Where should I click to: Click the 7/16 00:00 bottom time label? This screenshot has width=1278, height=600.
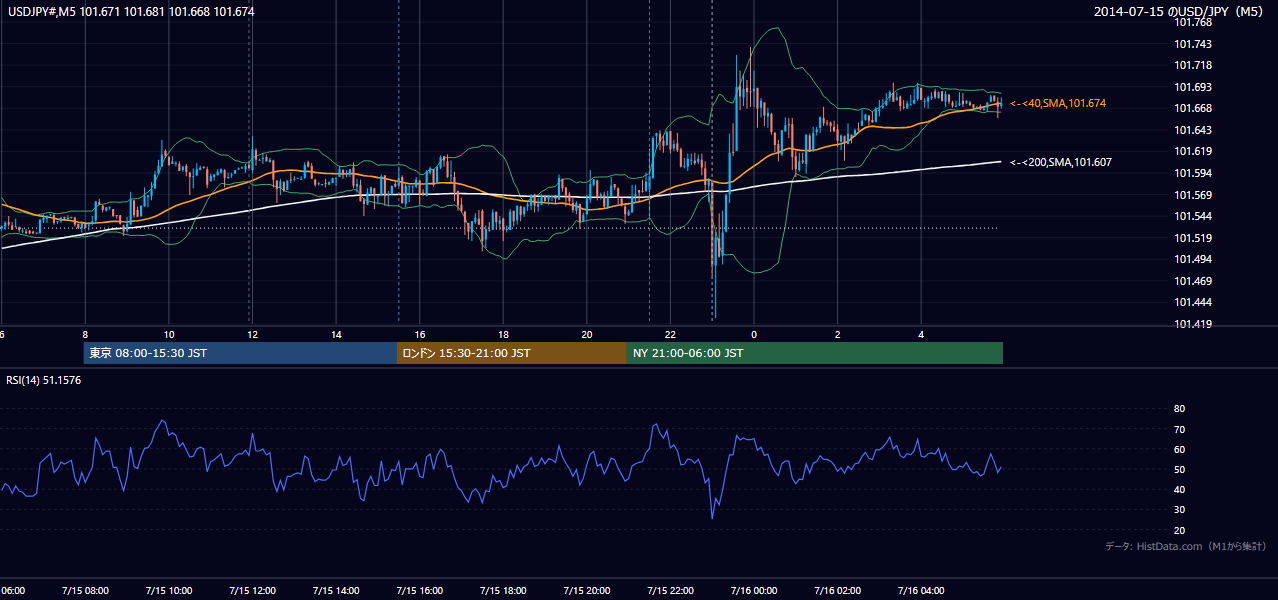[753, 591]
